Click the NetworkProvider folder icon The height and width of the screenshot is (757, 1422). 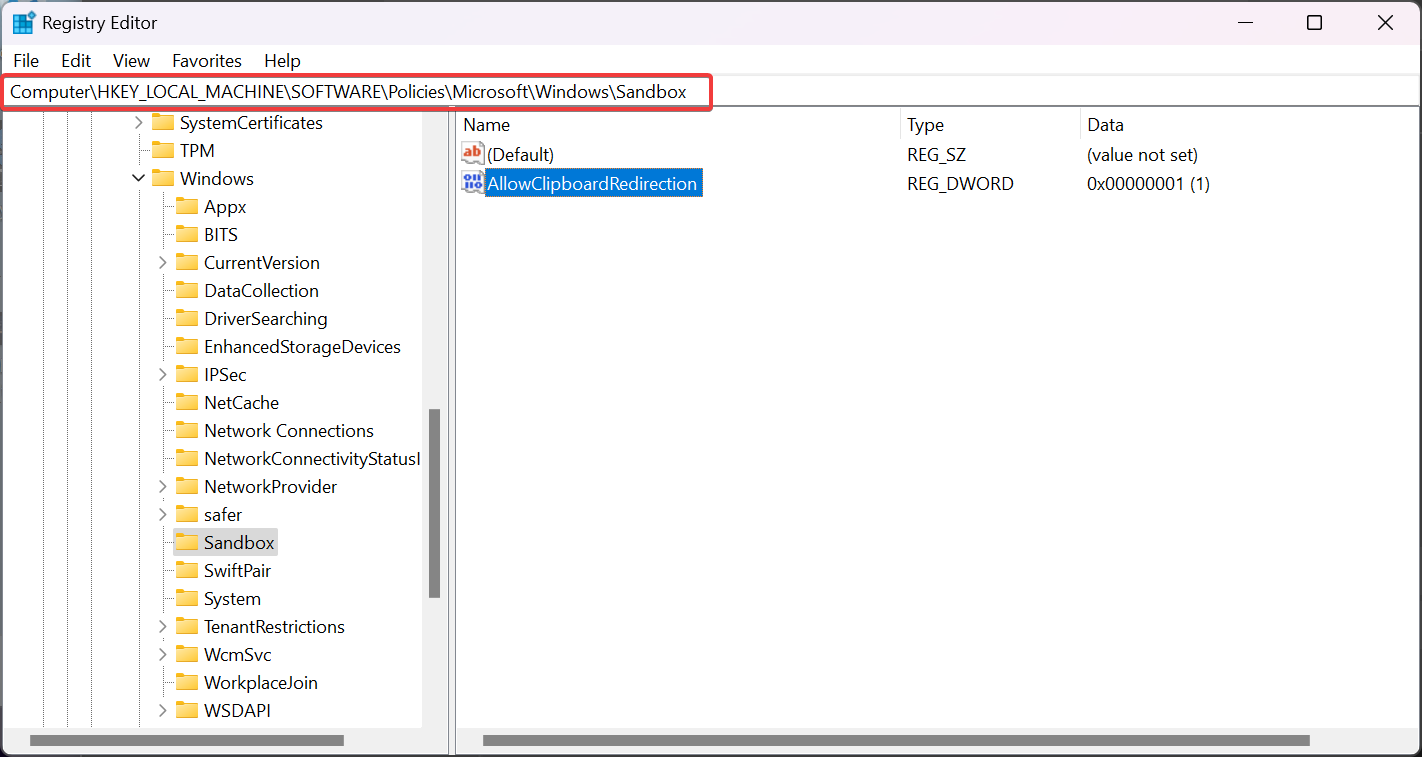[187, 487]
